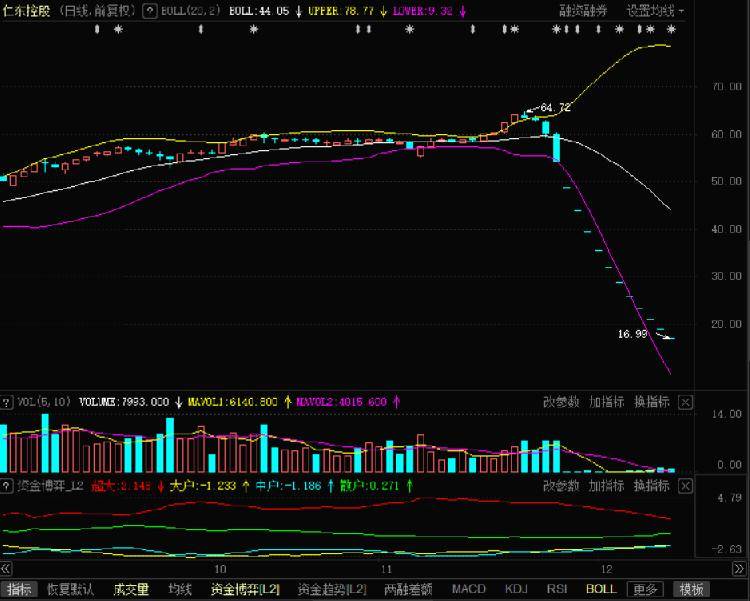Click the help icon beside BOLL indicator
The width and height of the screenshot is (750, 601).
pyautogui.click(x=150, y=11)
